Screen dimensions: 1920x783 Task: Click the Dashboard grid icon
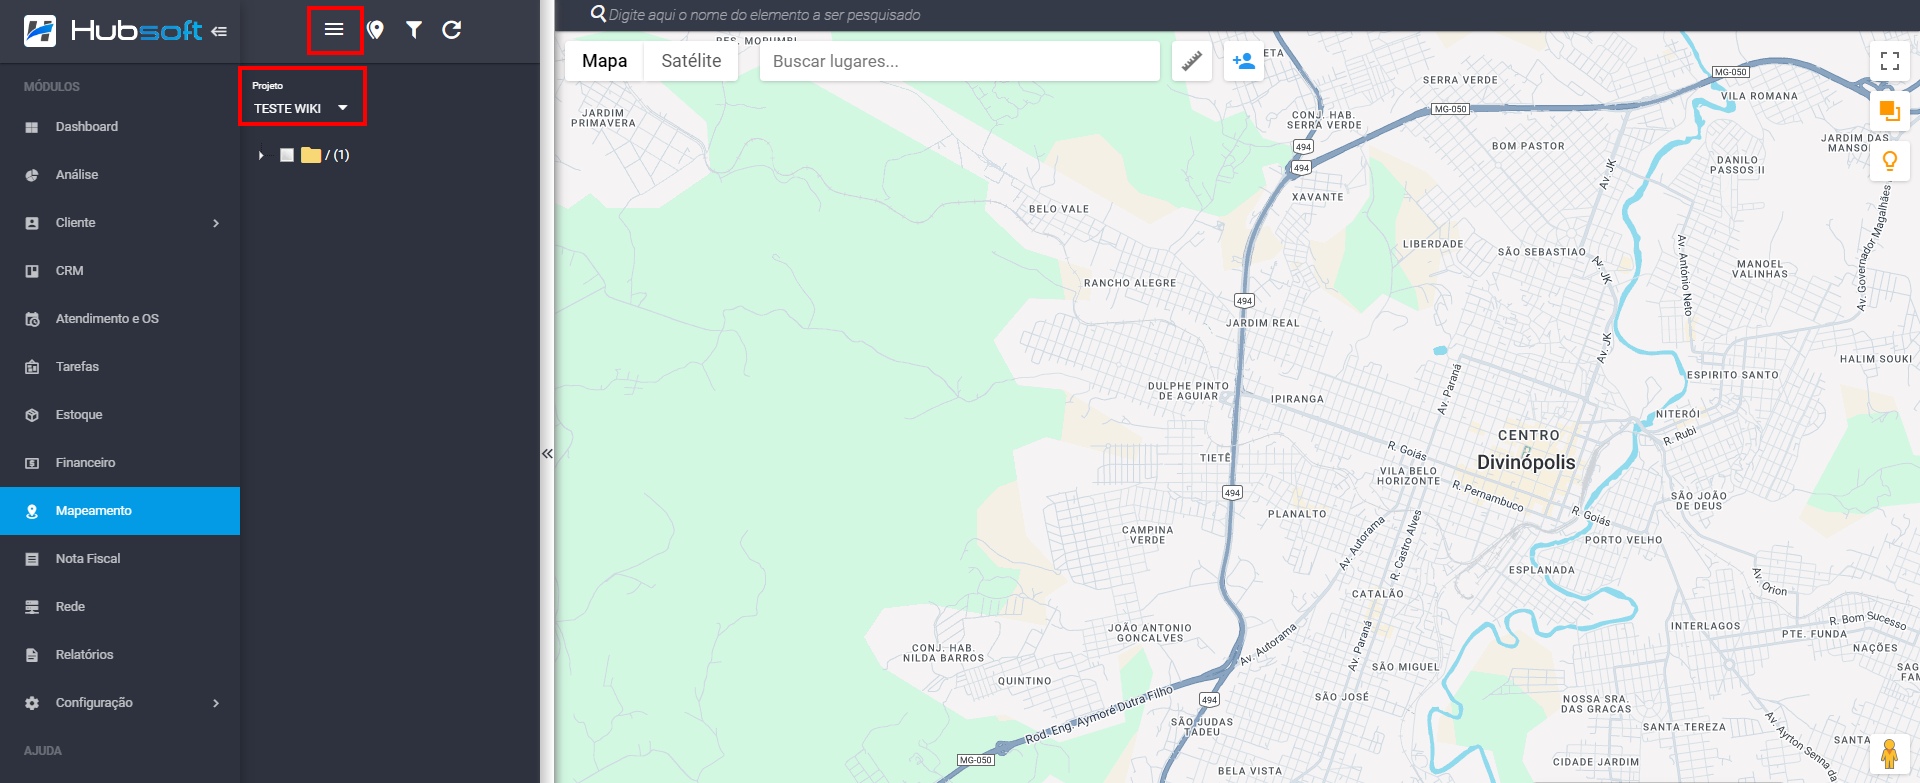pos(32,127)
